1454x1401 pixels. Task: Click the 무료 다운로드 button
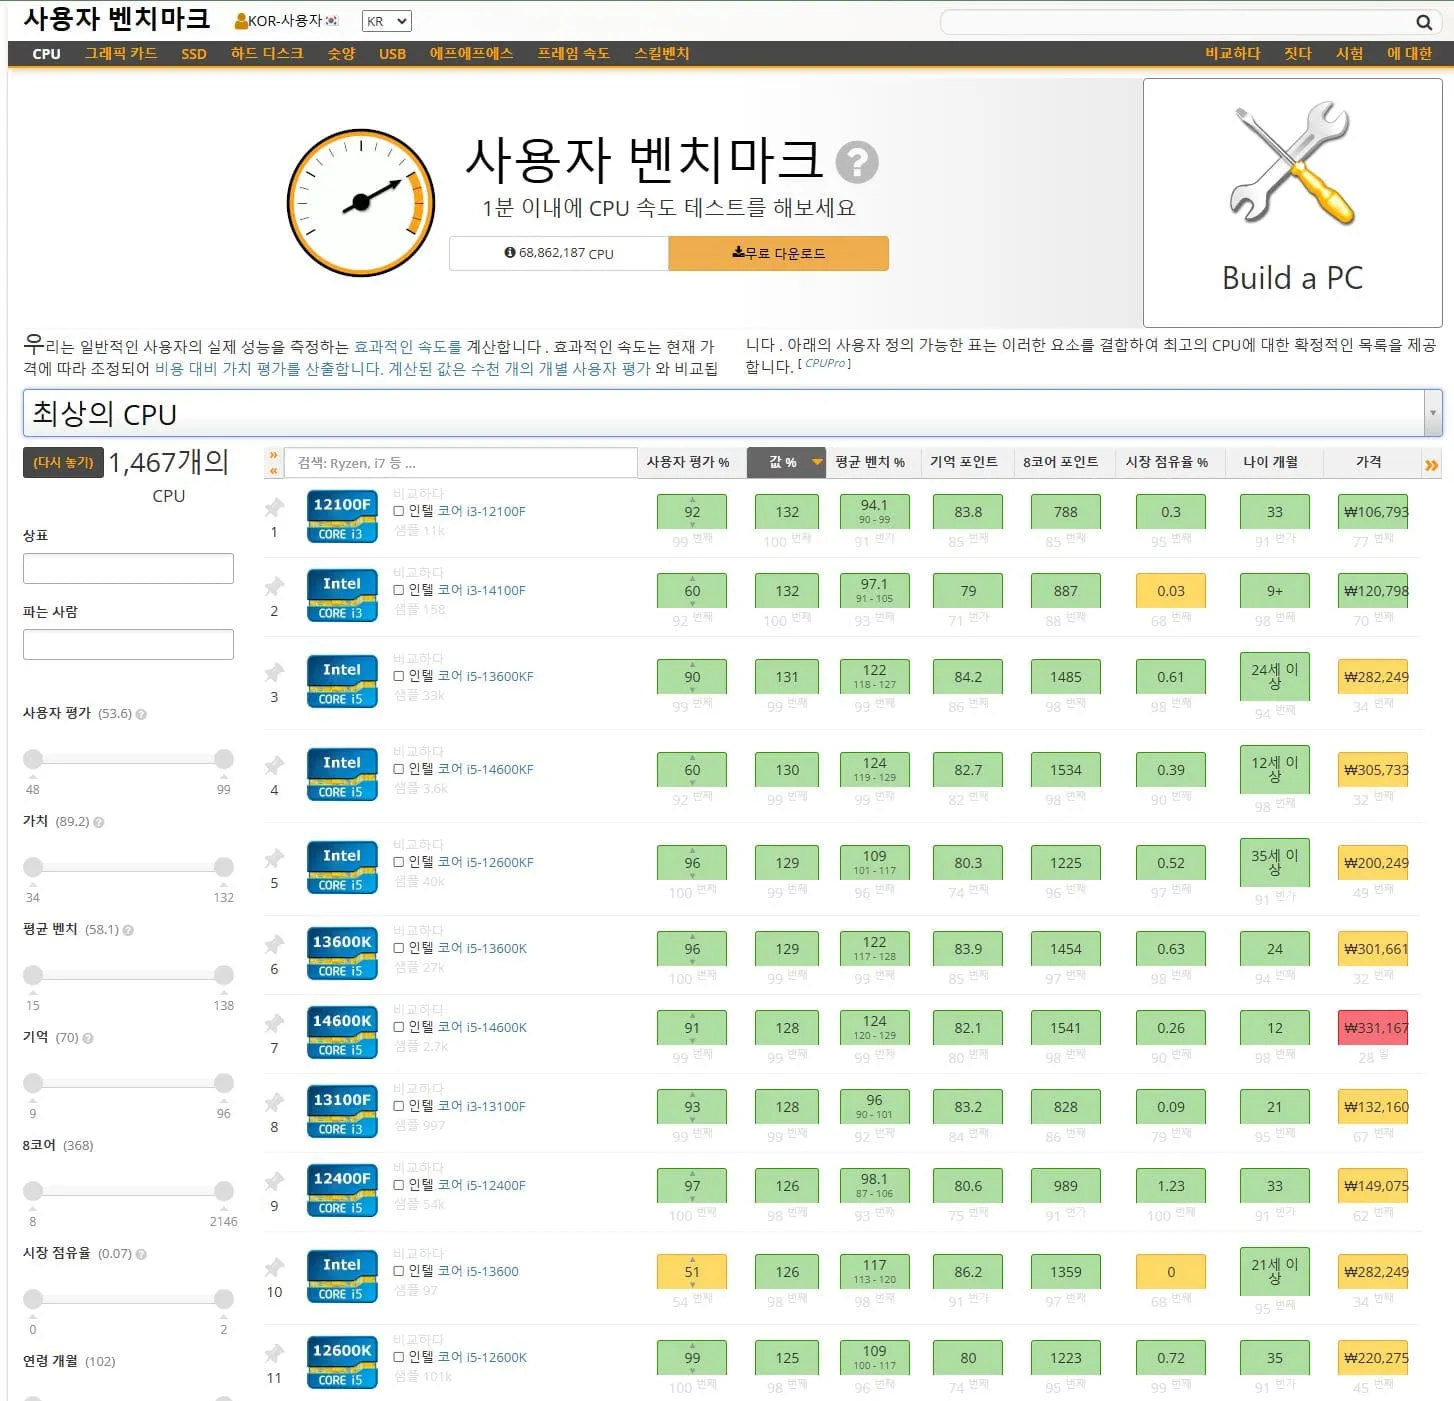click(778, 253)
